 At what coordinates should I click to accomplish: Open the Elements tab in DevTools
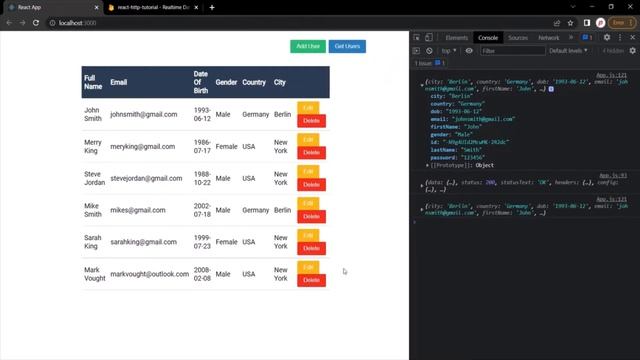456,38
